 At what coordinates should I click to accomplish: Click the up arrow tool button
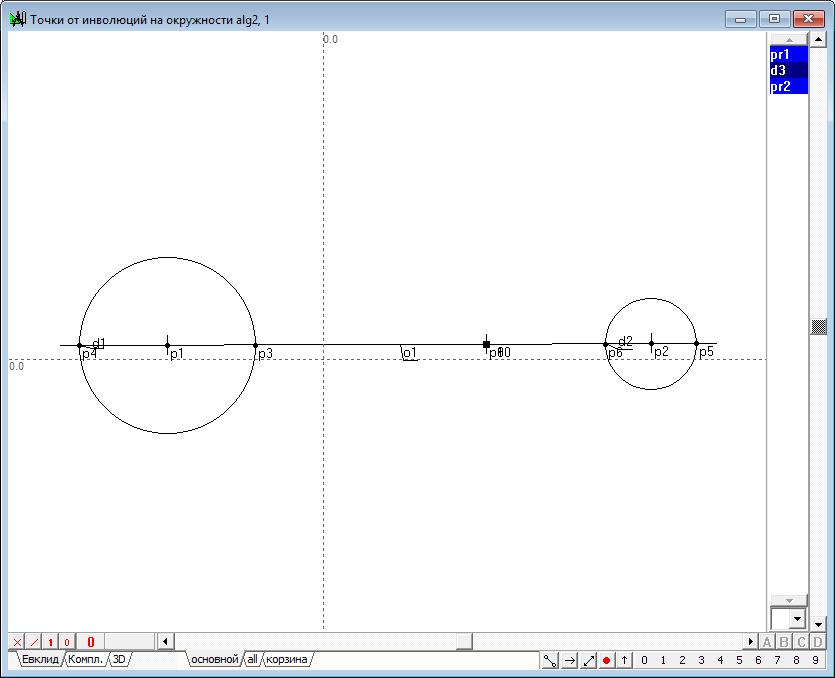click(624, 660)
